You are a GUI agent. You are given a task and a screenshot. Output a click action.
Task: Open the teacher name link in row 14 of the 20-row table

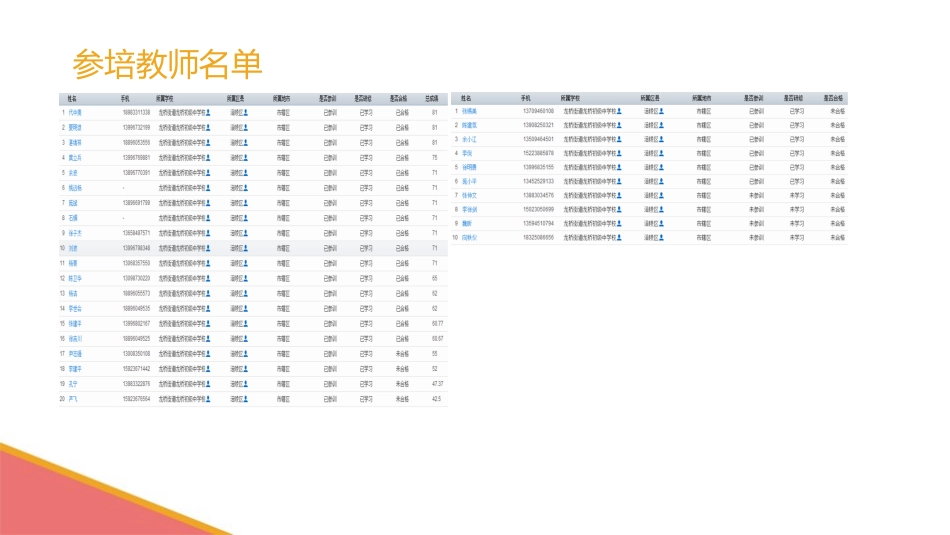pyautogui.click(x=75, y=308)
